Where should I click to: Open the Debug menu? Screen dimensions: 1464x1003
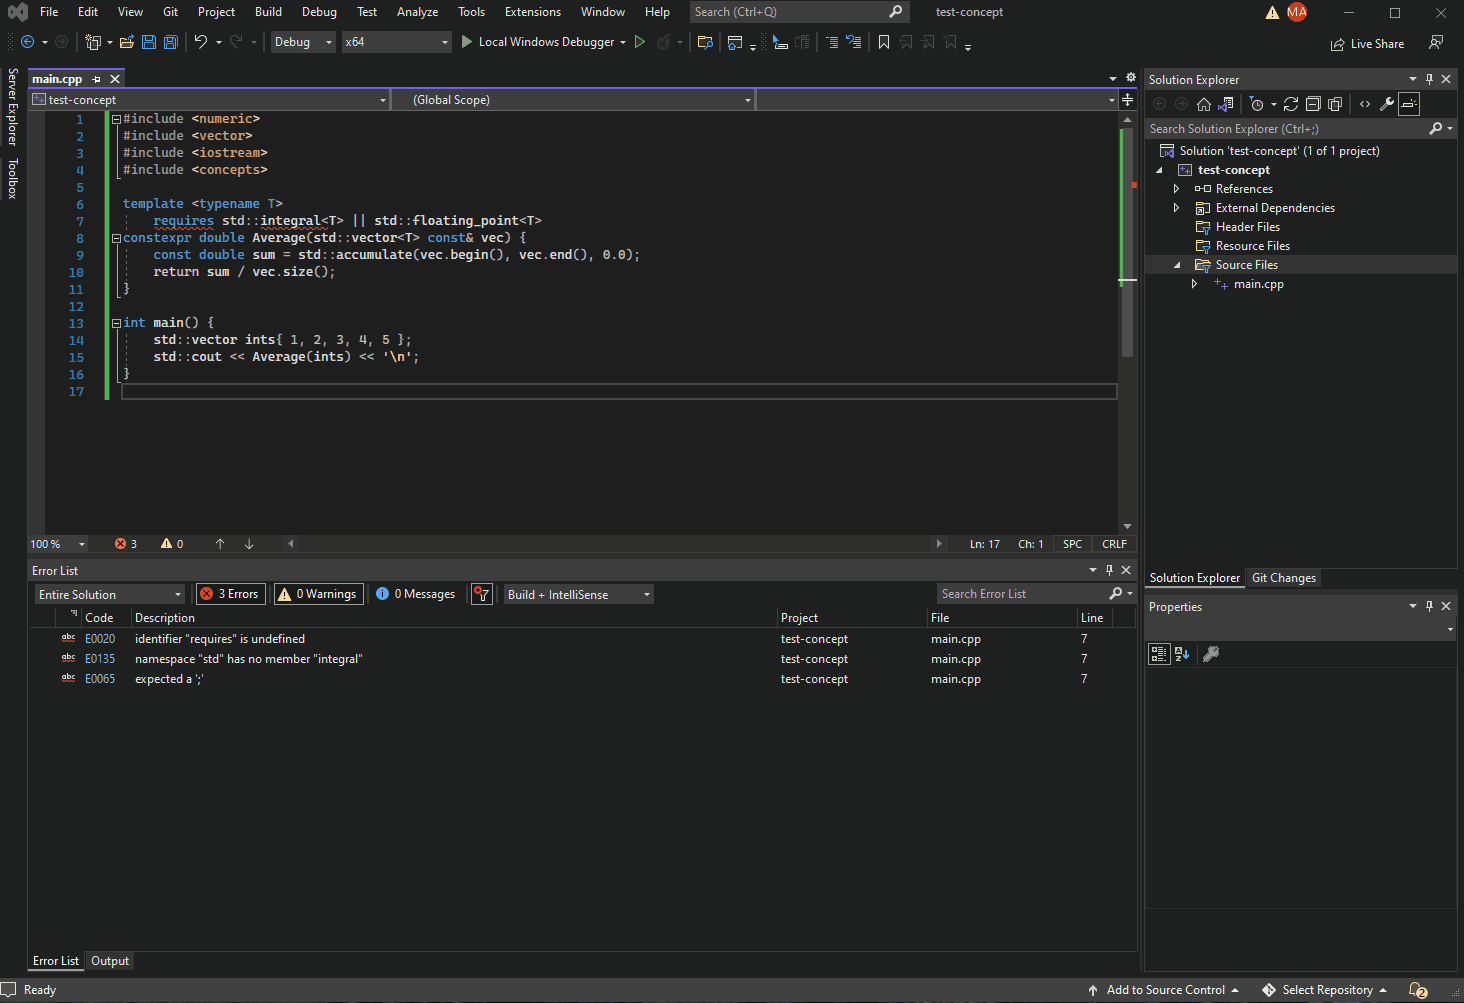(x=319, y=12)
